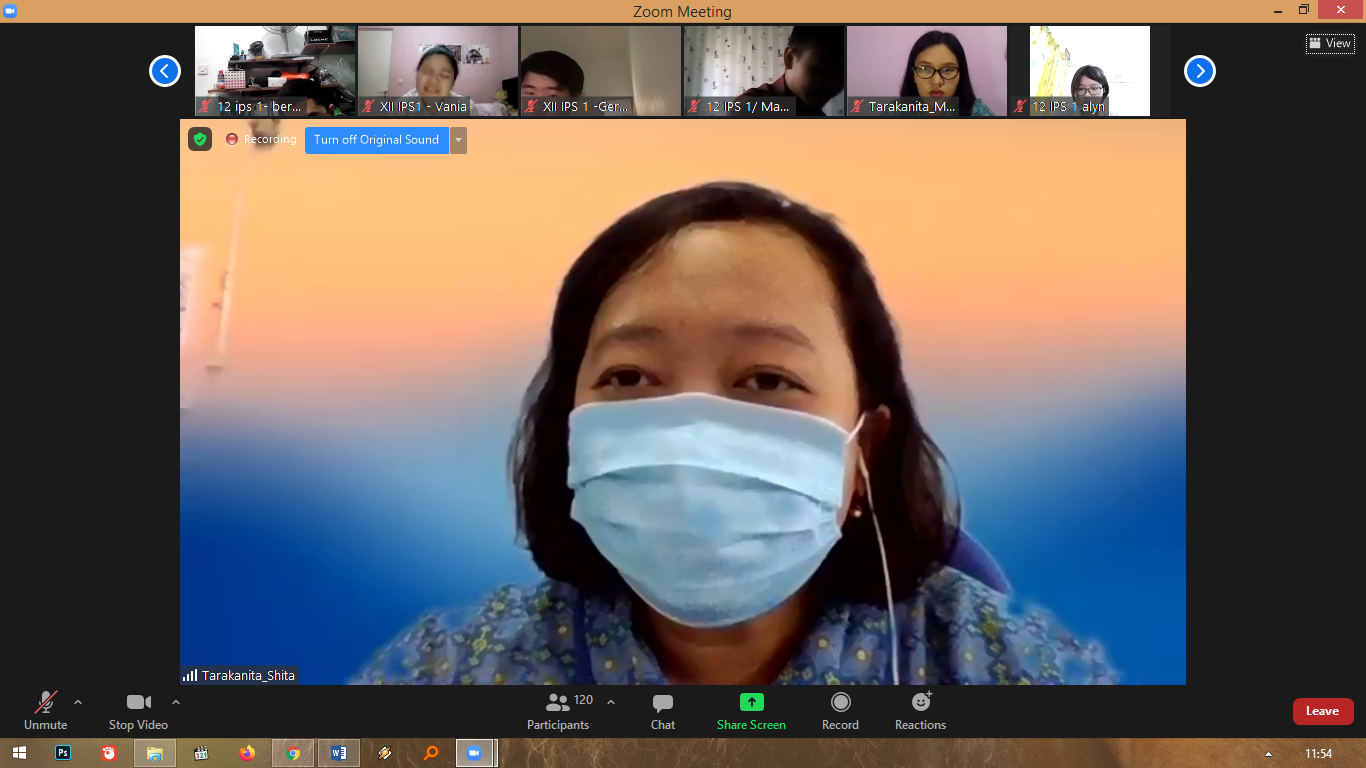Open Reactions menu
1366x768 pixels.
(920, 711)
